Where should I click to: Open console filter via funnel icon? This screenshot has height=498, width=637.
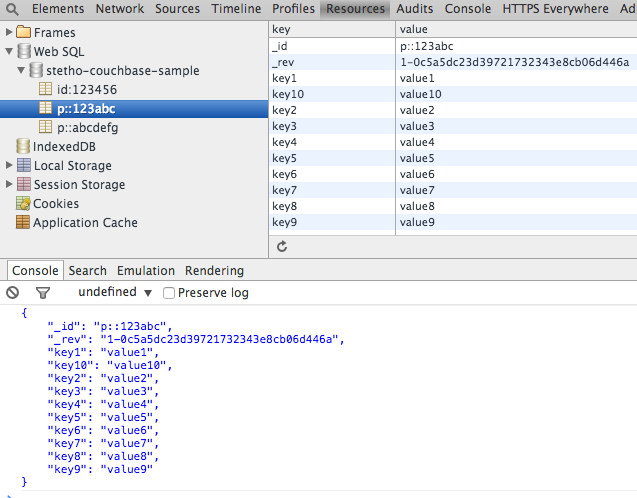pyautogui.click(x=43, y=292)
